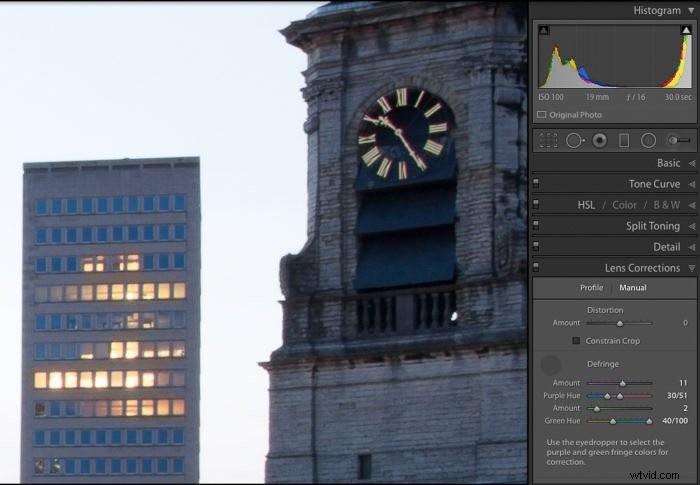Click the Split Toning panel title

(653, 226)
